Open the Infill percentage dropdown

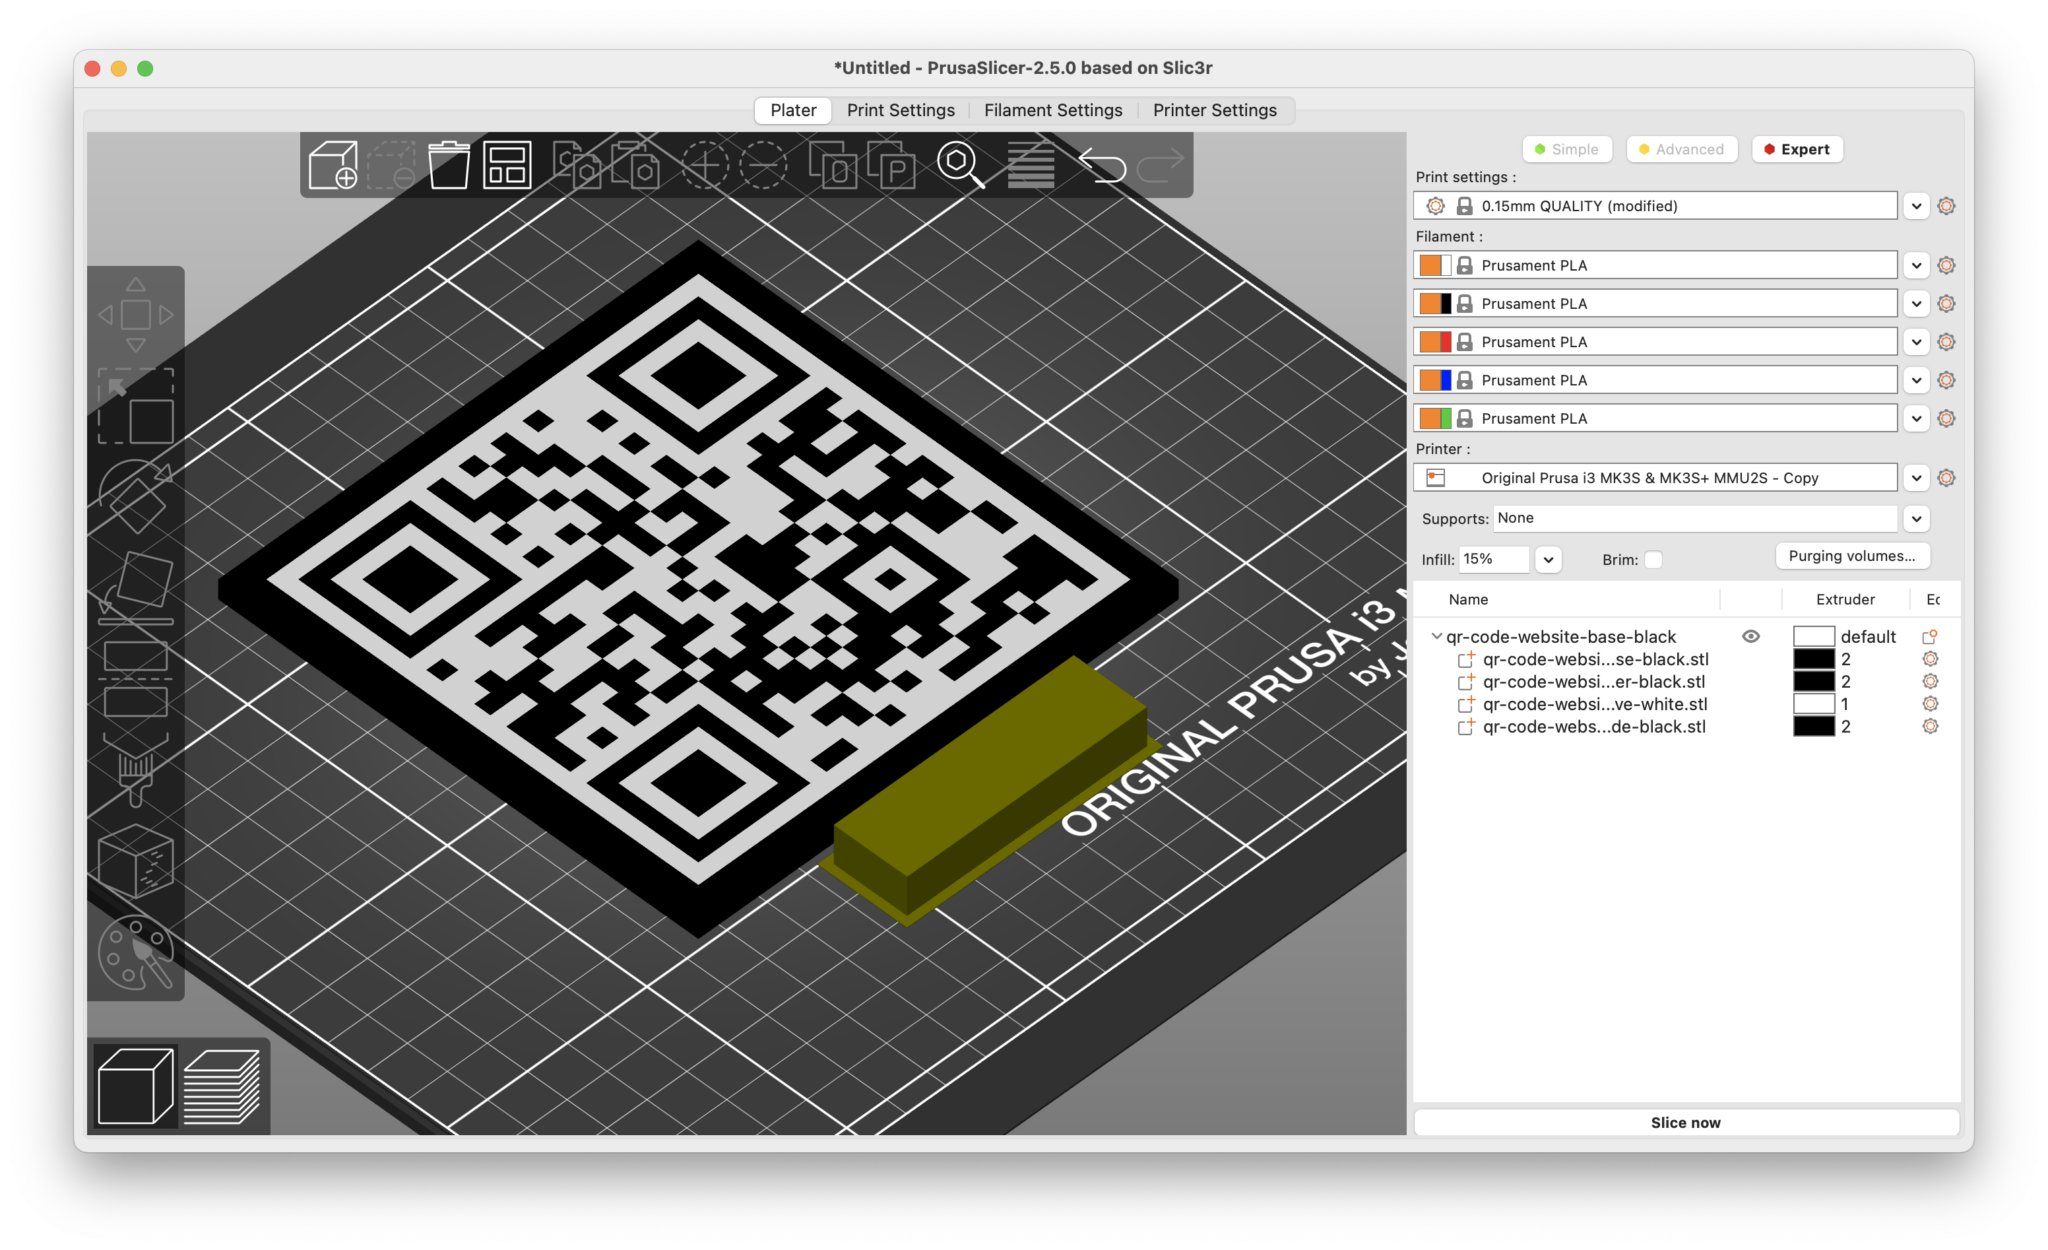[x=1548, y=560]
